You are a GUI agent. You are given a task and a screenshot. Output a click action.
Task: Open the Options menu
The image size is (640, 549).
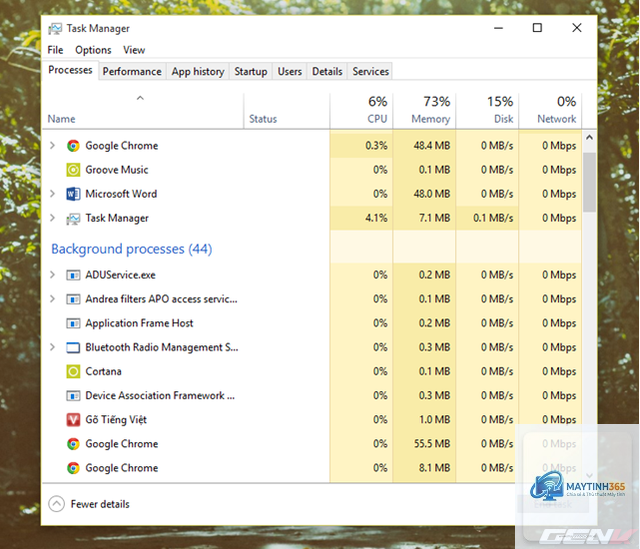[93, 50]
